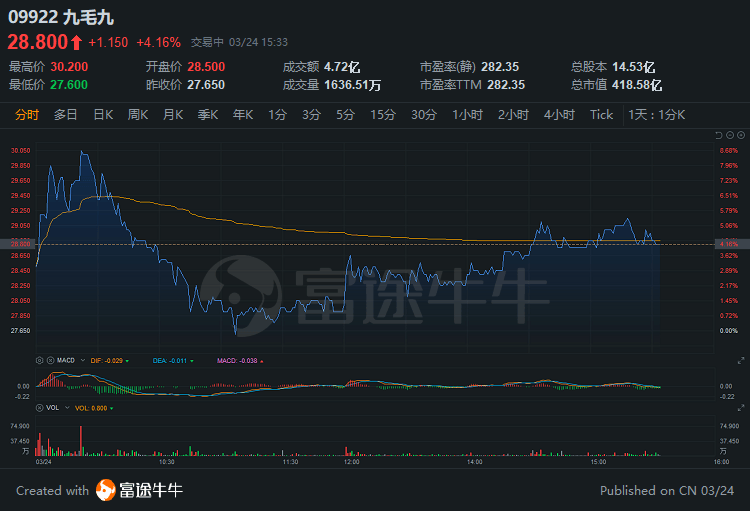Click the 昨收价 value 27.650
750x511 pixels.
tap(206, 85)
